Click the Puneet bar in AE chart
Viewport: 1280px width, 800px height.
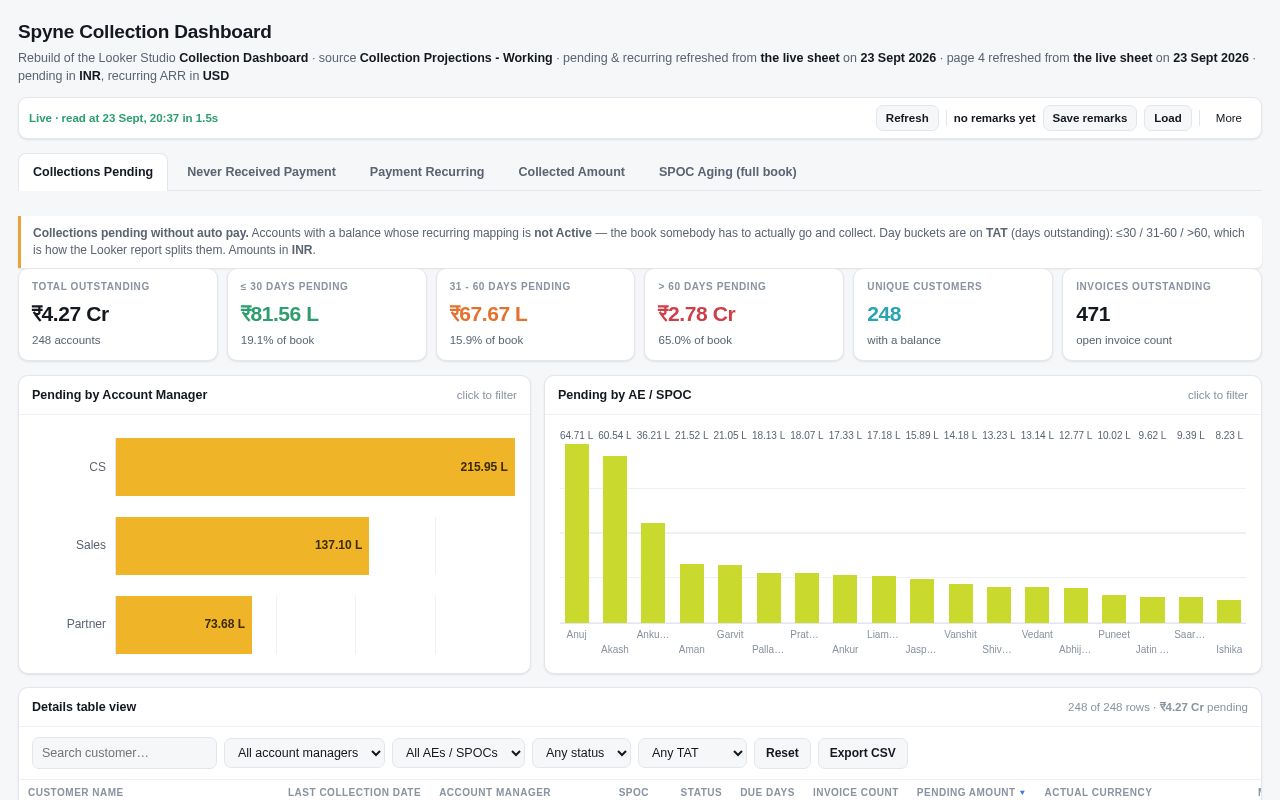pyautogui.click(x=1114, y=609)
